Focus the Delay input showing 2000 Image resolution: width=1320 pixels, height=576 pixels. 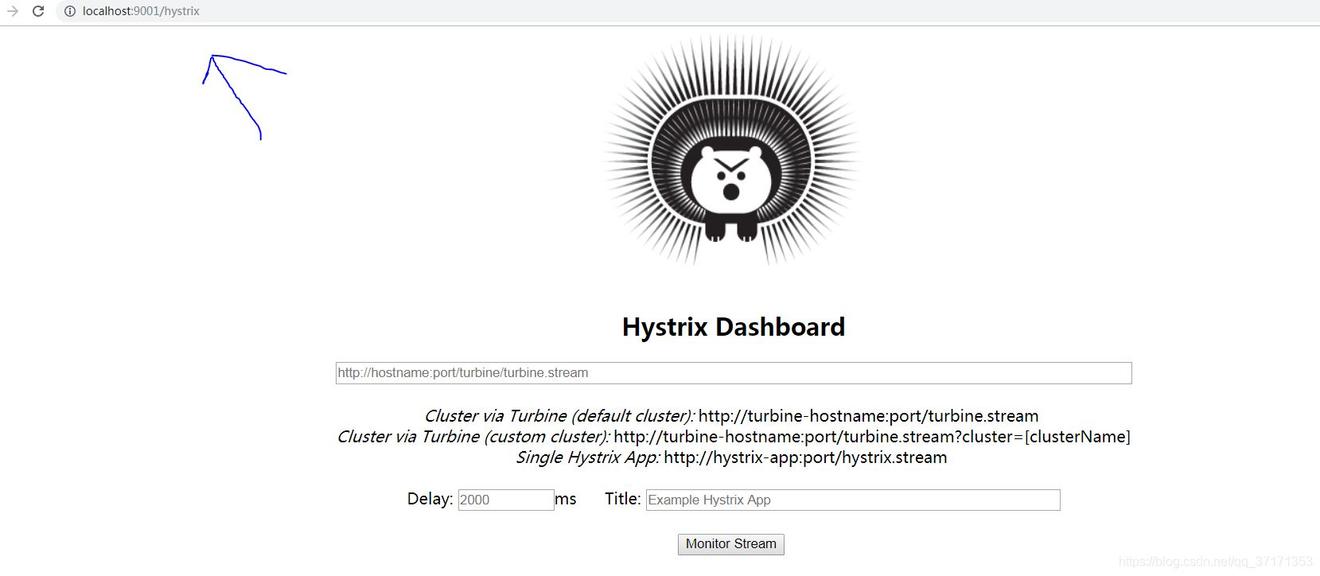pos(506,500)
